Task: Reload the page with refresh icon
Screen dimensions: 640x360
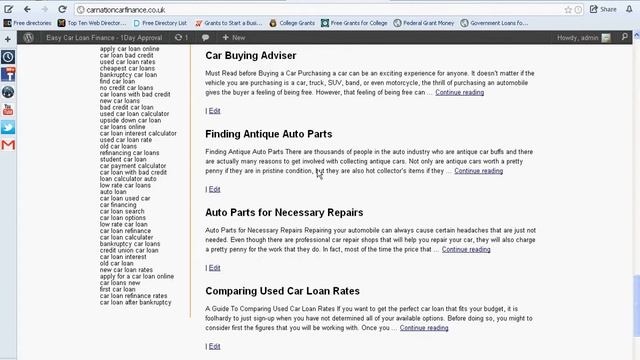Action: click(62, 9)
